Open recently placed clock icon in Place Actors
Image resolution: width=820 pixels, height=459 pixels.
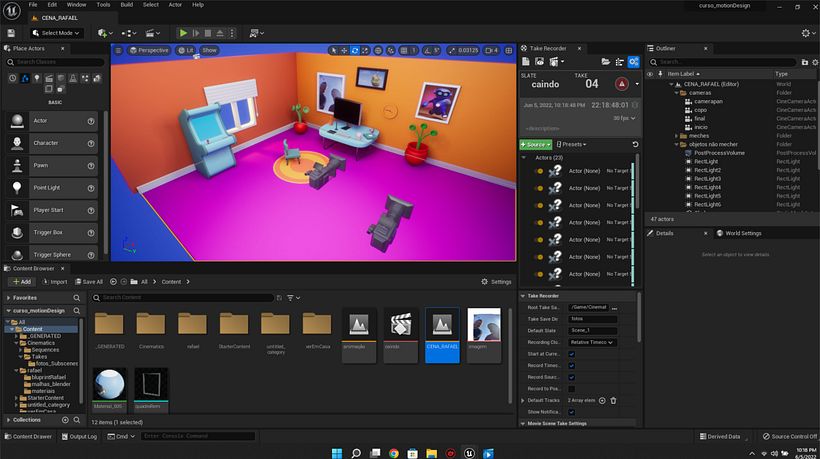pos(13,78)
